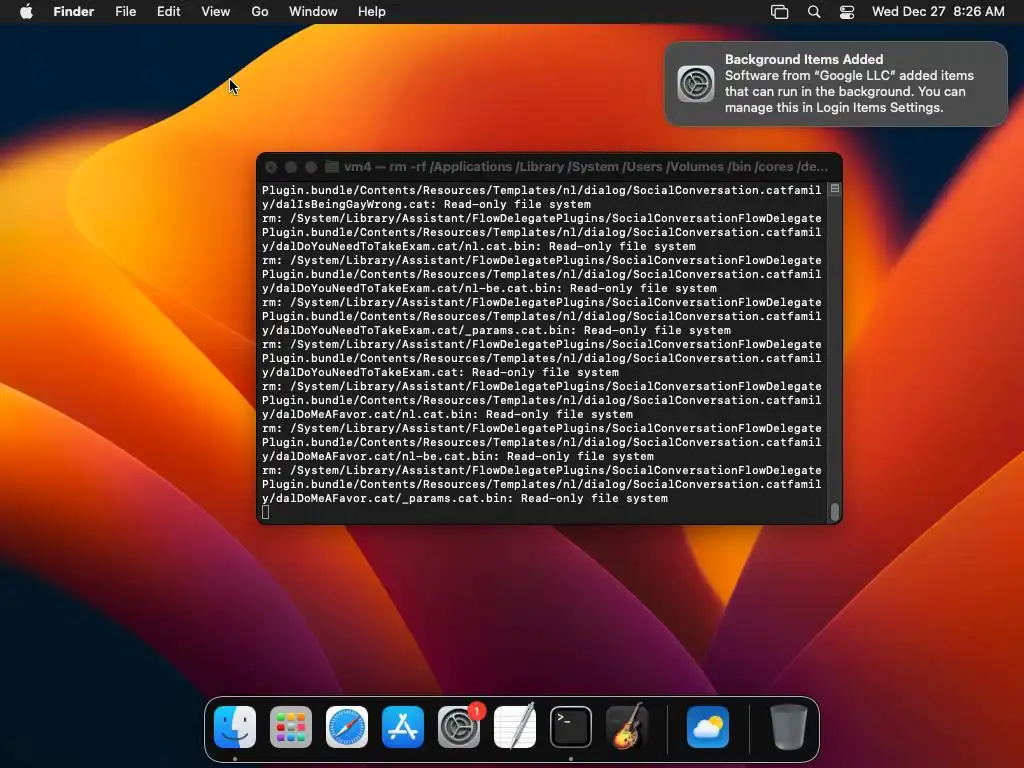This screenshot has width=1024, height=768.
Task: Close the Terminal window
Action: pos(271,167)
